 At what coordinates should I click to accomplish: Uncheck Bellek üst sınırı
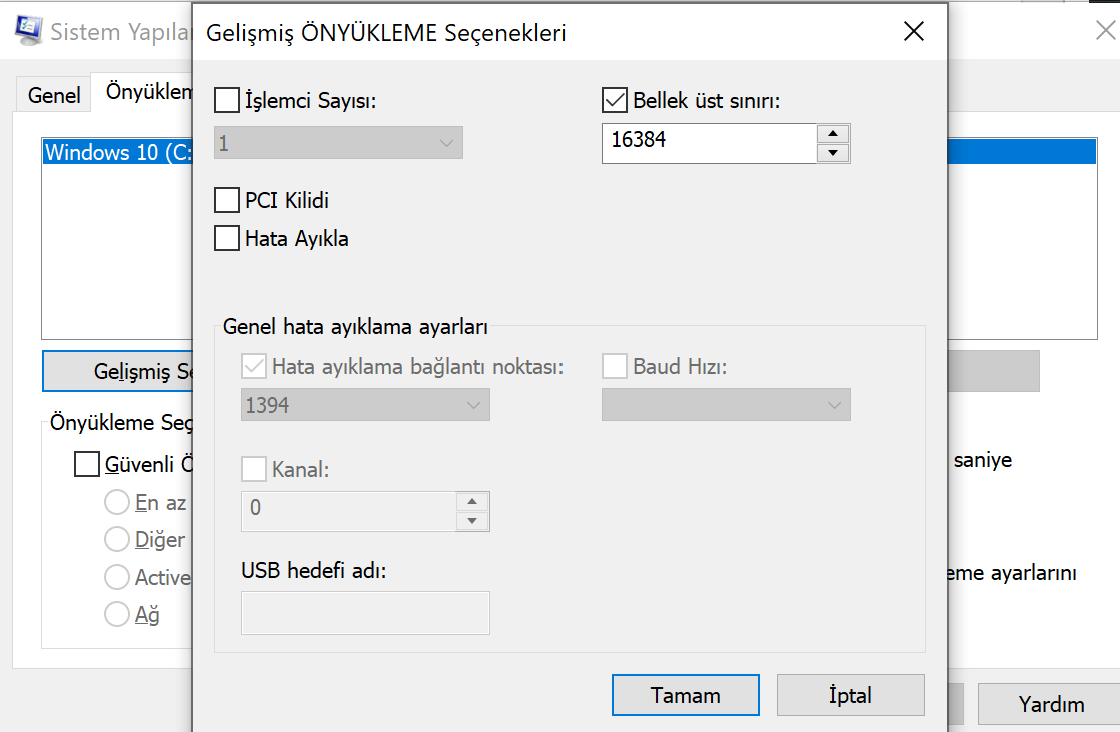tap(613, 99)
